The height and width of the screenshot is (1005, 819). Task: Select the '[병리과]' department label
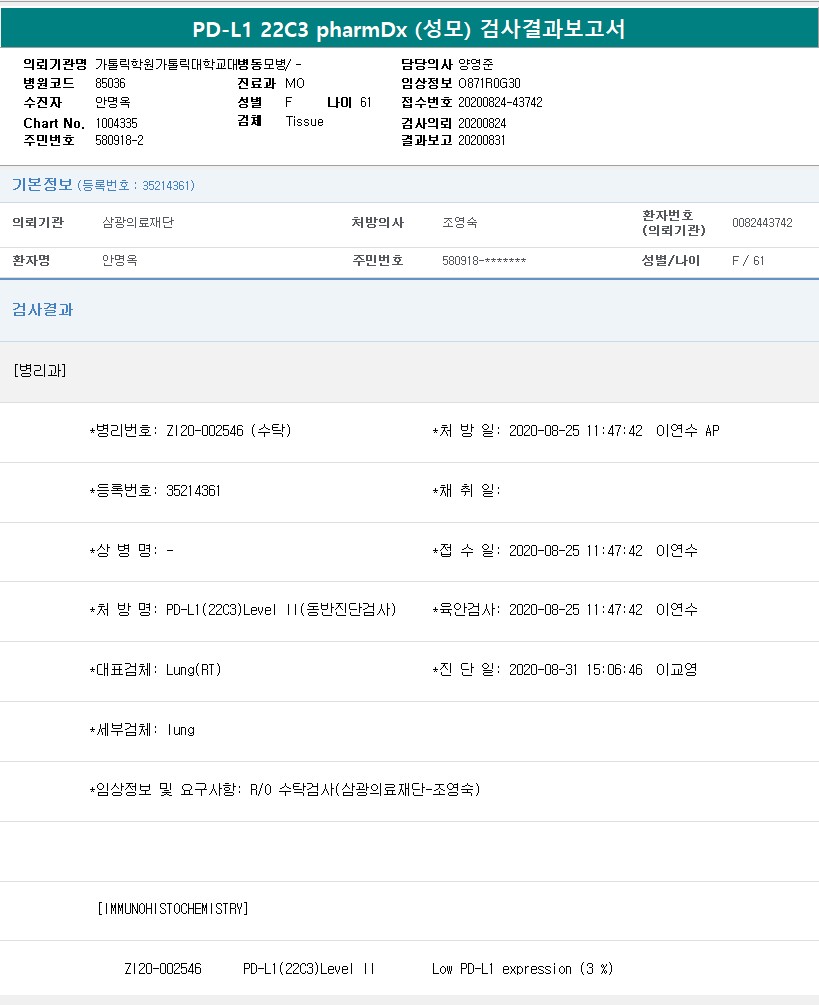(x=40, y=370)
